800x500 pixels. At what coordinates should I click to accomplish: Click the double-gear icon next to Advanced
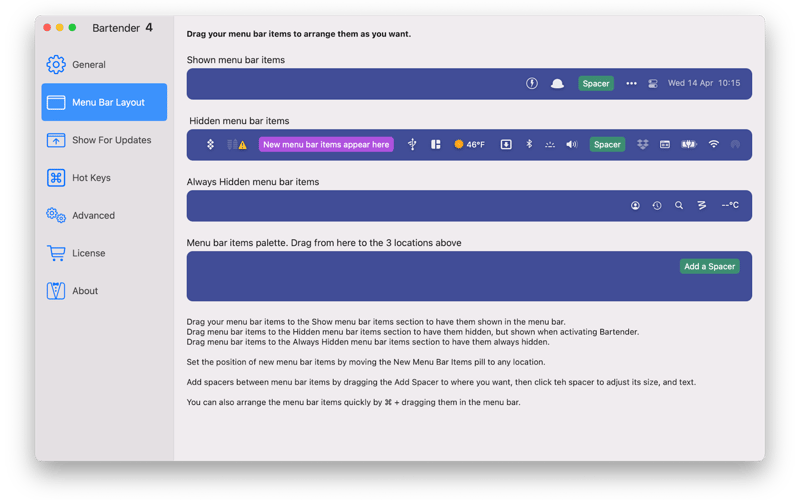[56, 215]
